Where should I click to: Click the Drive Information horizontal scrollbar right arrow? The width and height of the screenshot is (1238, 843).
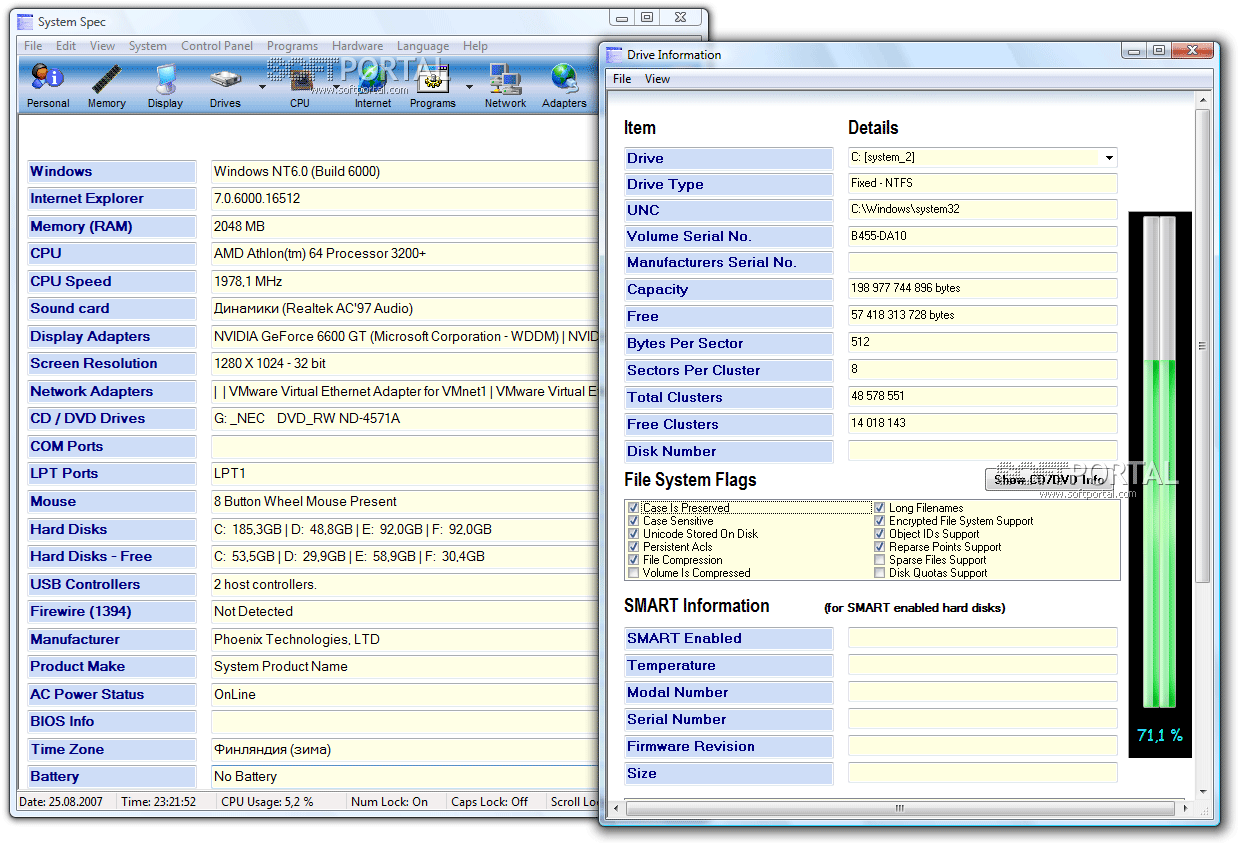pyautogui.click(x=1186, y=808)
